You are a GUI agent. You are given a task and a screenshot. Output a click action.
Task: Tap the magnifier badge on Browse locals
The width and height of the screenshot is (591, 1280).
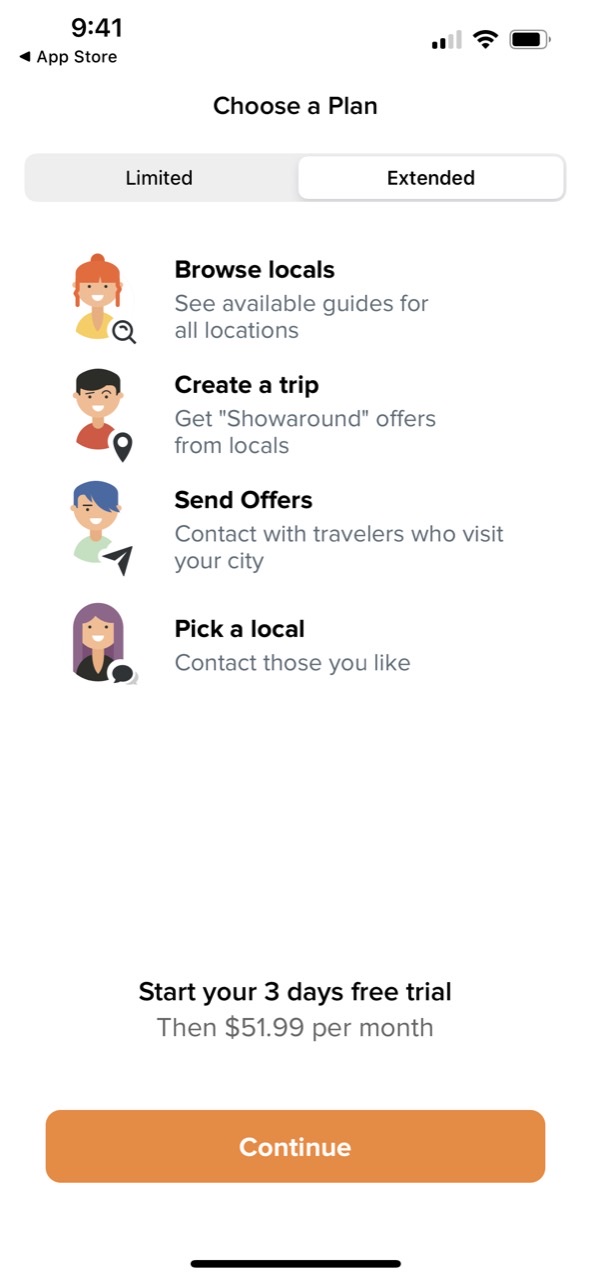pyautogui.click(x=124, y=332)
